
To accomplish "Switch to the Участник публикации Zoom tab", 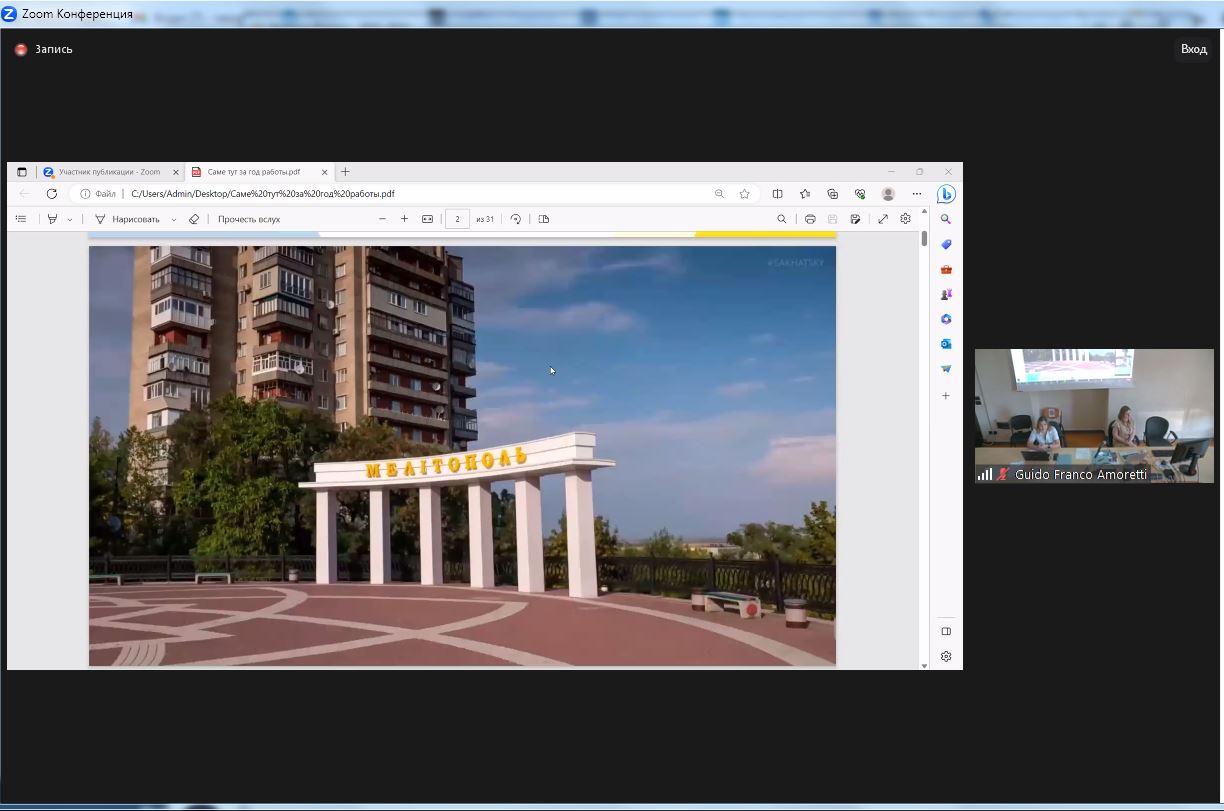I will (x=108, y=172).
